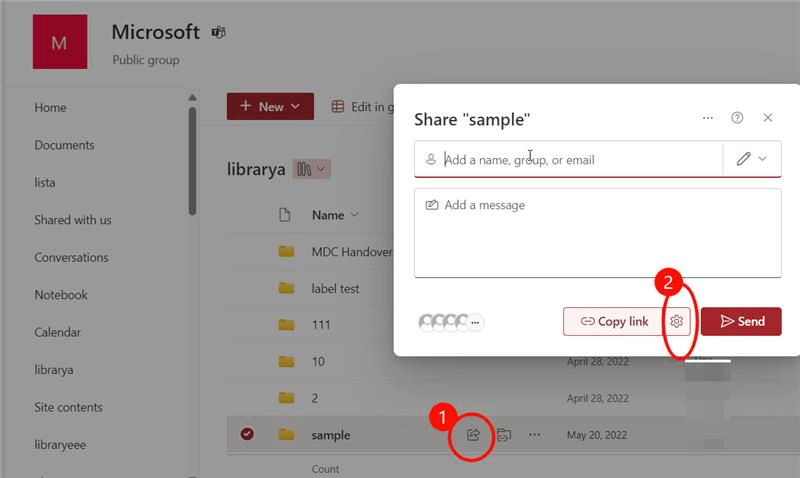Image resolution: width=800 pixels, height=478 pixels.
Task: Click the Count label below the list
Action: [326, 469]
